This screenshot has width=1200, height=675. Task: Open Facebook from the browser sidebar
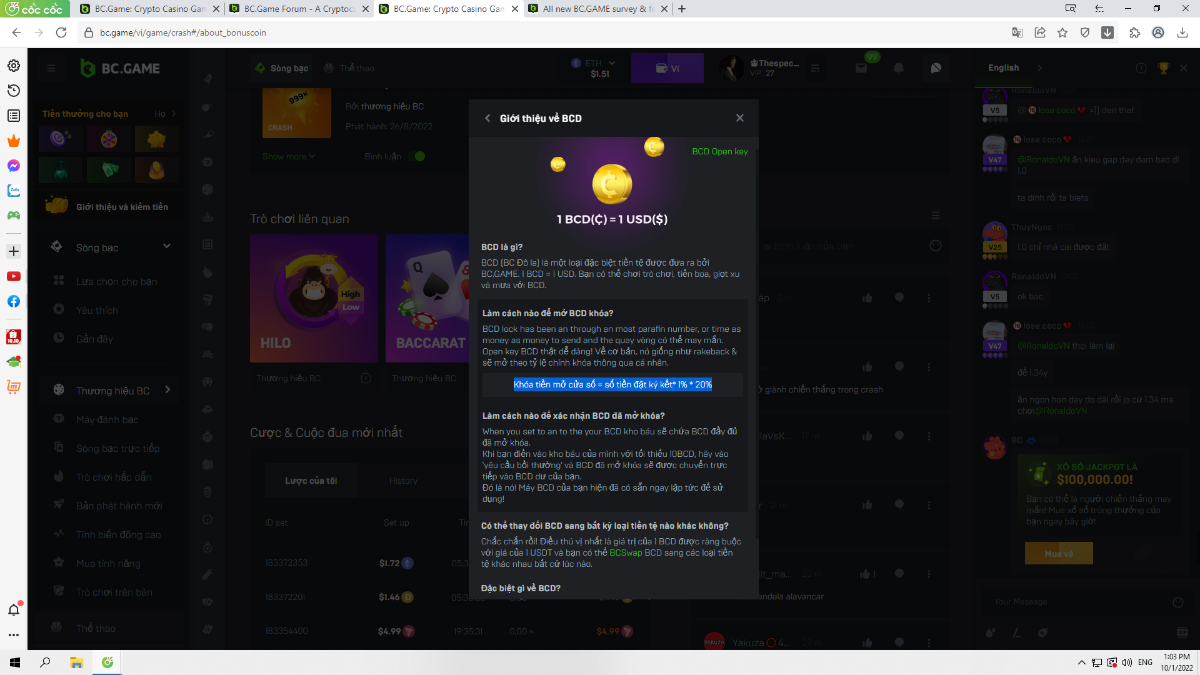14,301
